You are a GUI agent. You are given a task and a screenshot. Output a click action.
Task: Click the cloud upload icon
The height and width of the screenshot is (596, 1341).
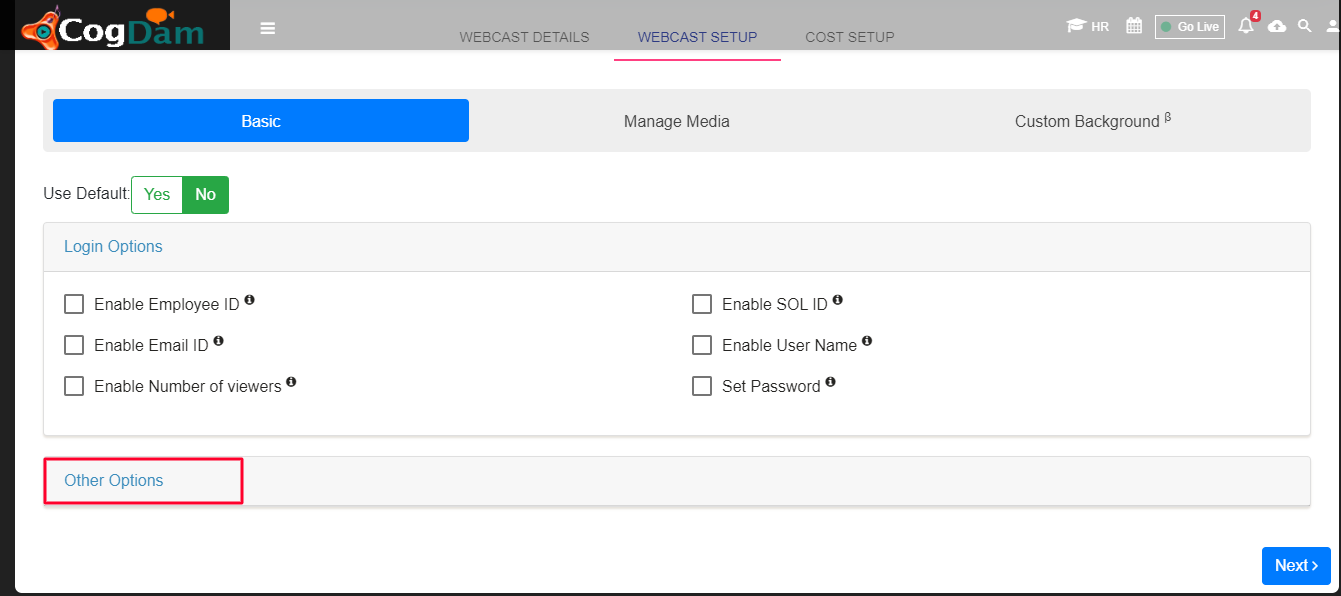click(1277, 27)
